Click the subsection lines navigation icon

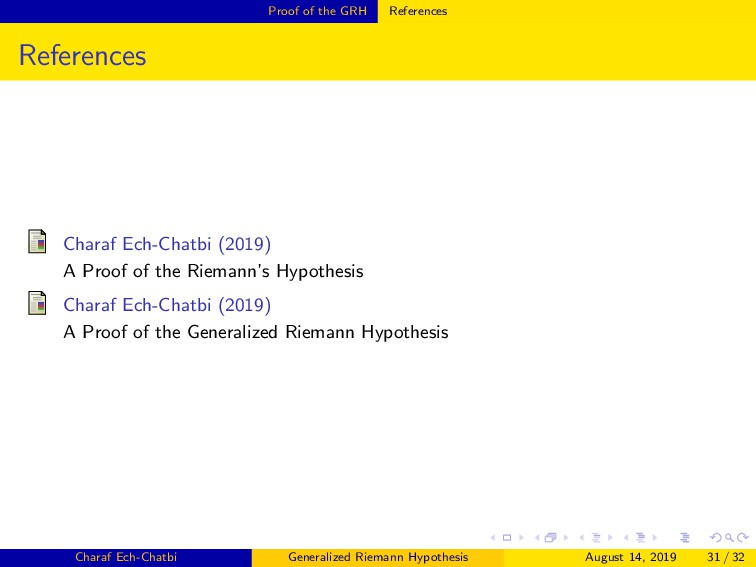pyautogui.click(x=596, y=538)
